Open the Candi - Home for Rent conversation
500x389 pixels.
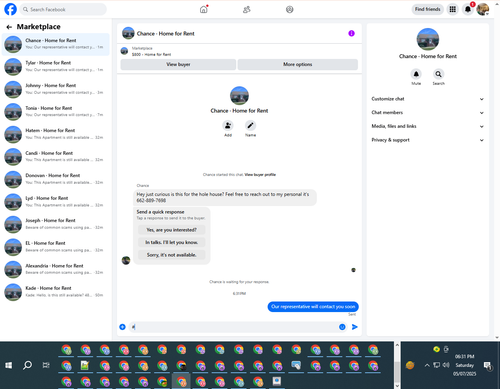coord(56,156)
